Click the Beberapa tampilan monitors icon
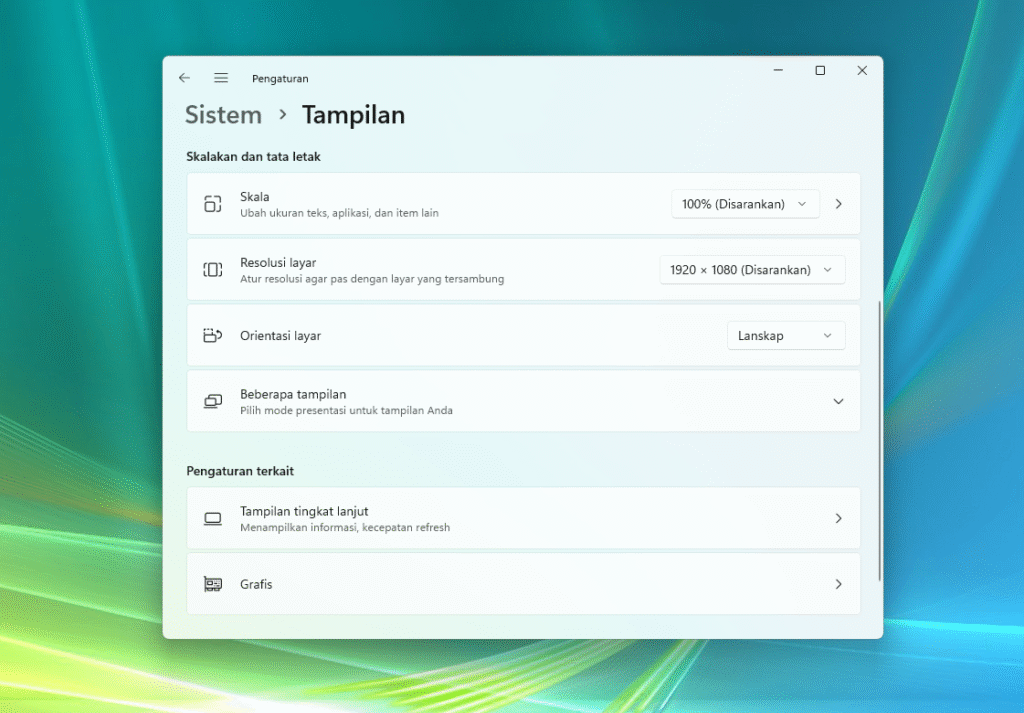This screenshot has width=1024, height=713. click(212, 402)
